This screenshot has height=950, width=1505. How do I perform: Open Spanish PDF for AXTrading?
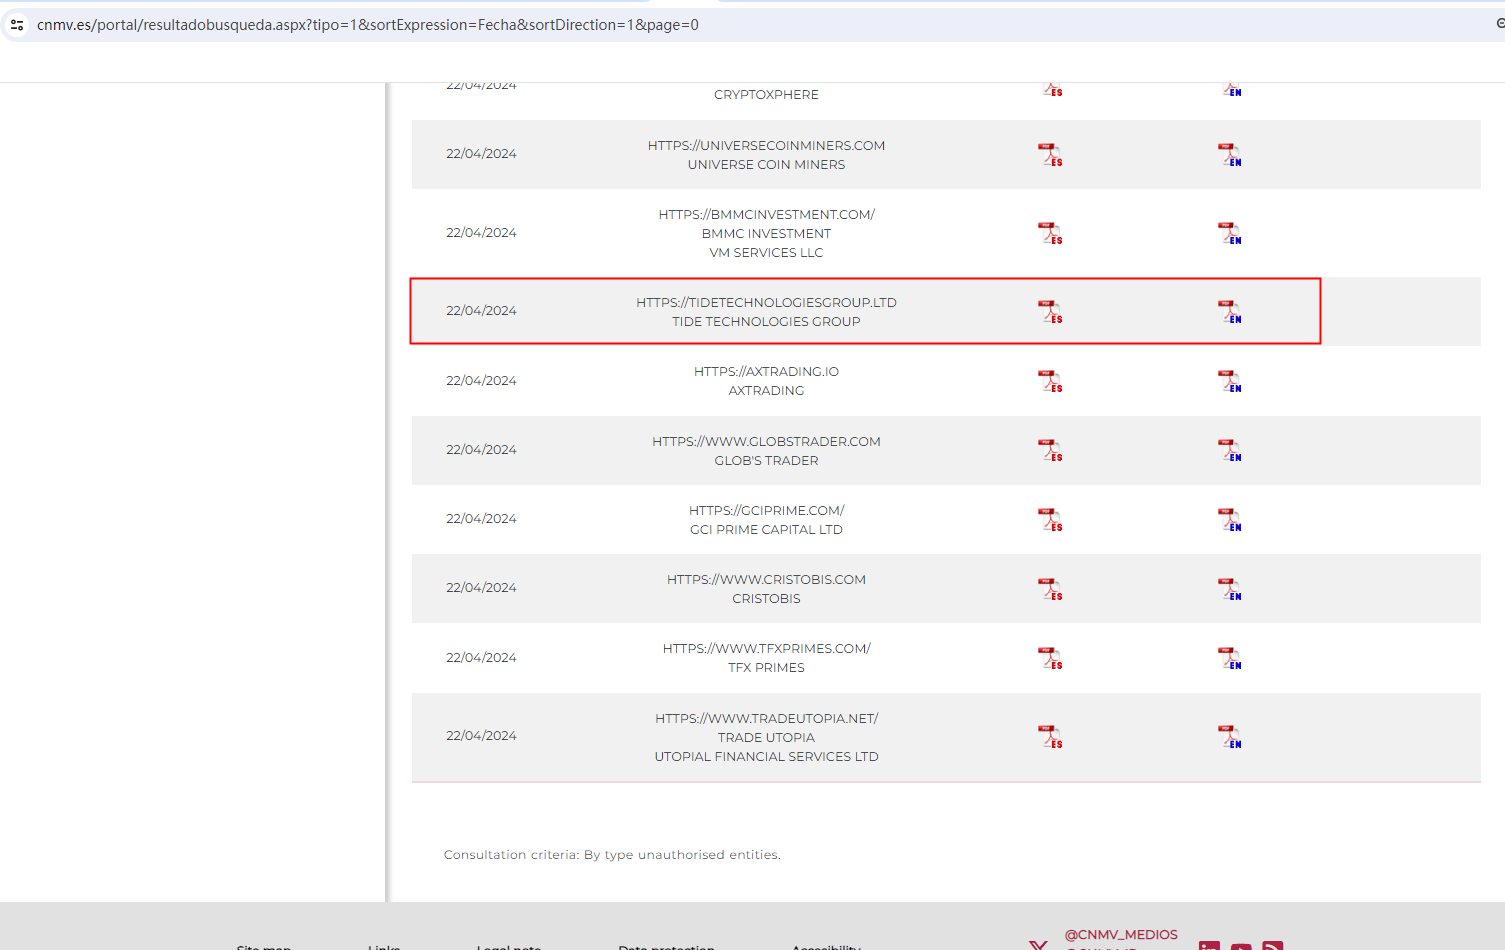click(1049, 381)
